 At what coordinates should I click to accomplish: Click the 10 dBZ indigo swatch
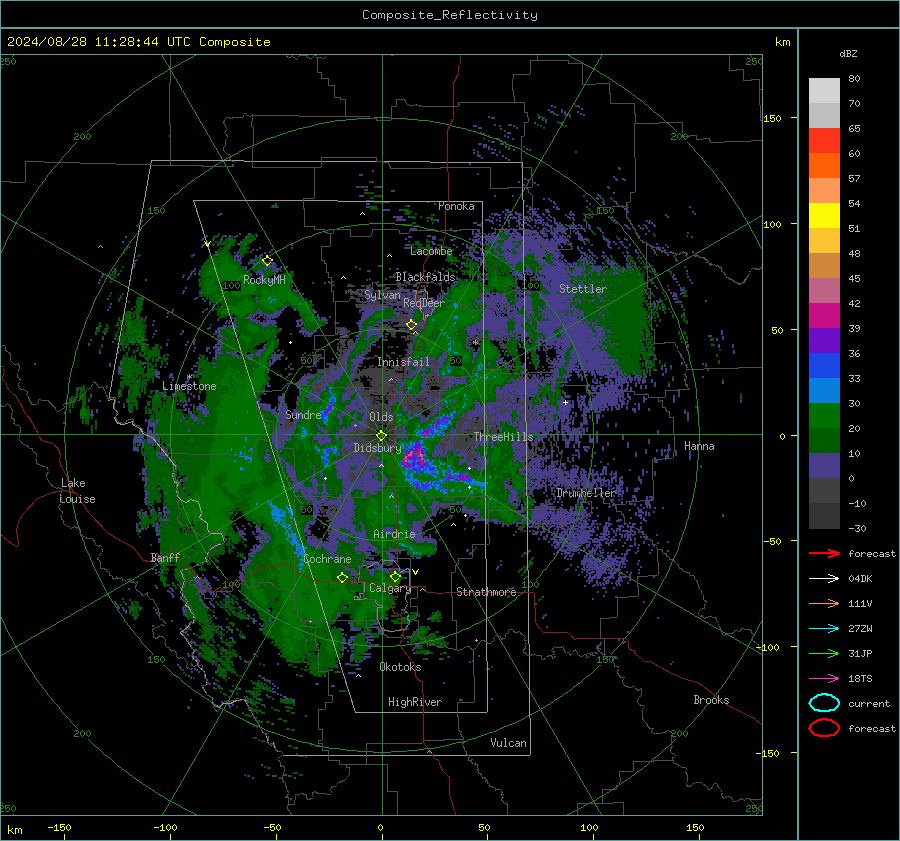824,465
